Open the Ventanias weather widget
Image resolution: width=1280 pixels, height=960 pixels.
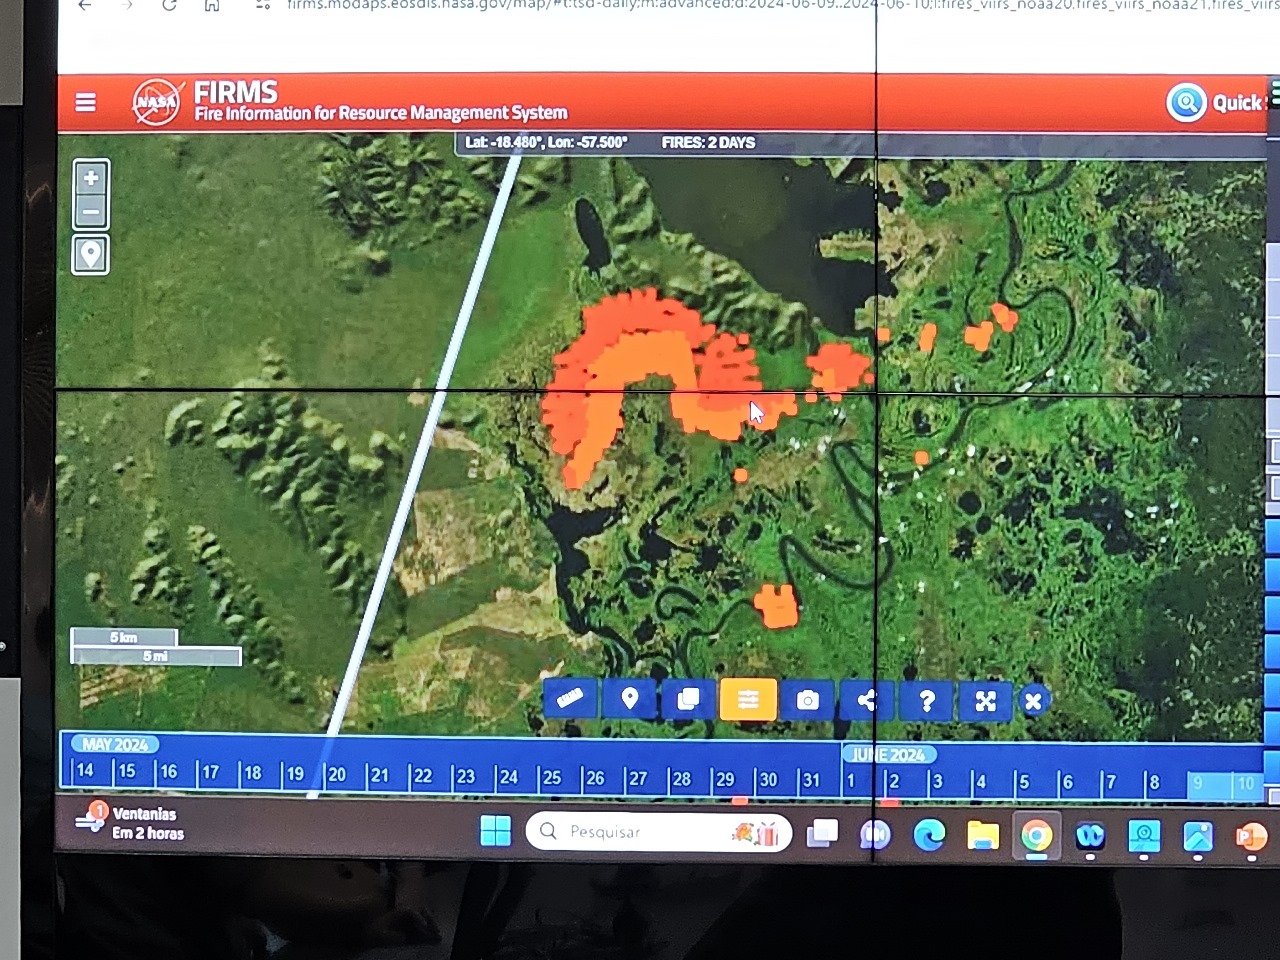(x=130, y=822)
